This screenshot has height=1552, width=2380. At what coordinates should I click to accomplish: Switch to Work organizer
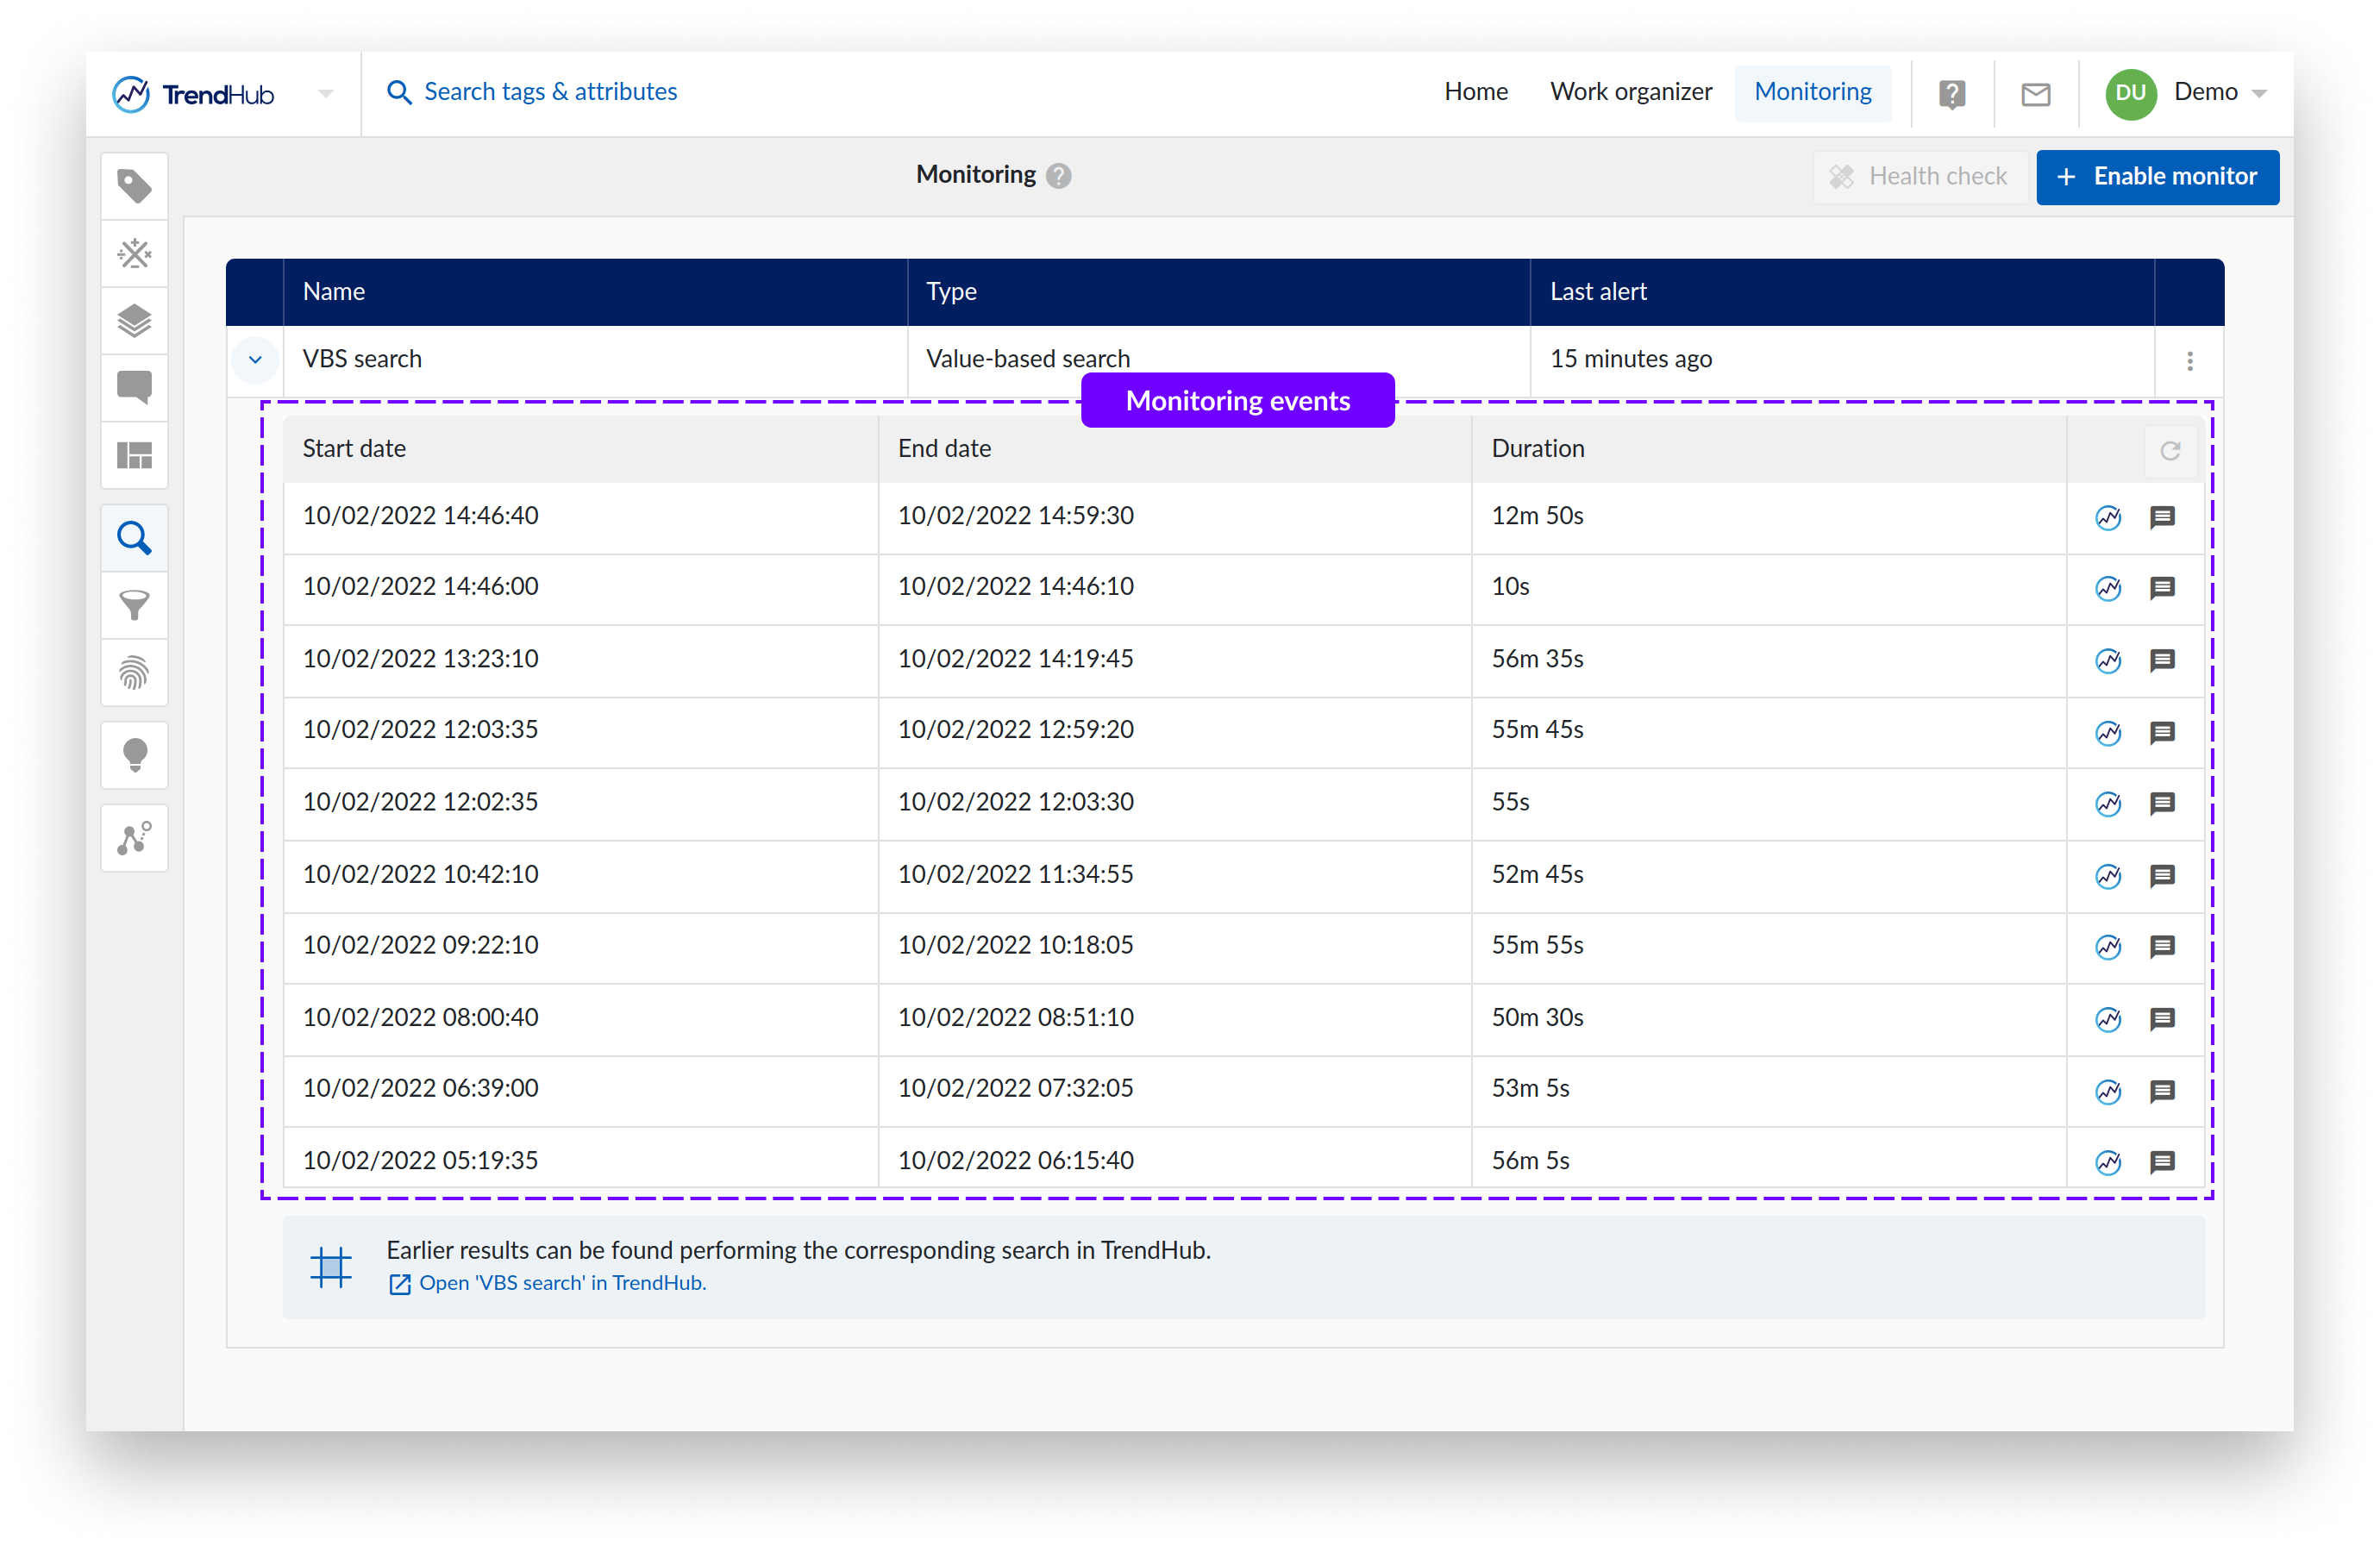pyautogui.click(x=1630, y=92)
